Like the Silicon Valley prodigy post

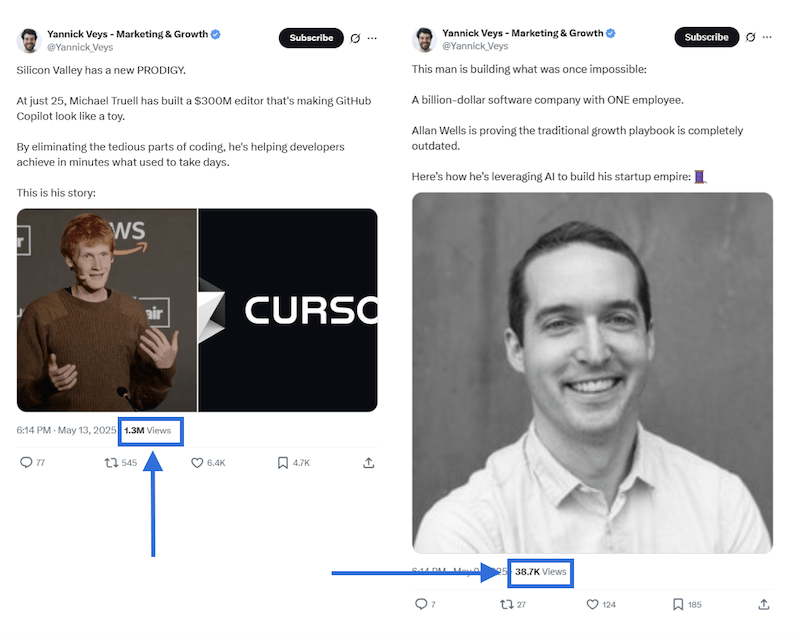[197, 463]
